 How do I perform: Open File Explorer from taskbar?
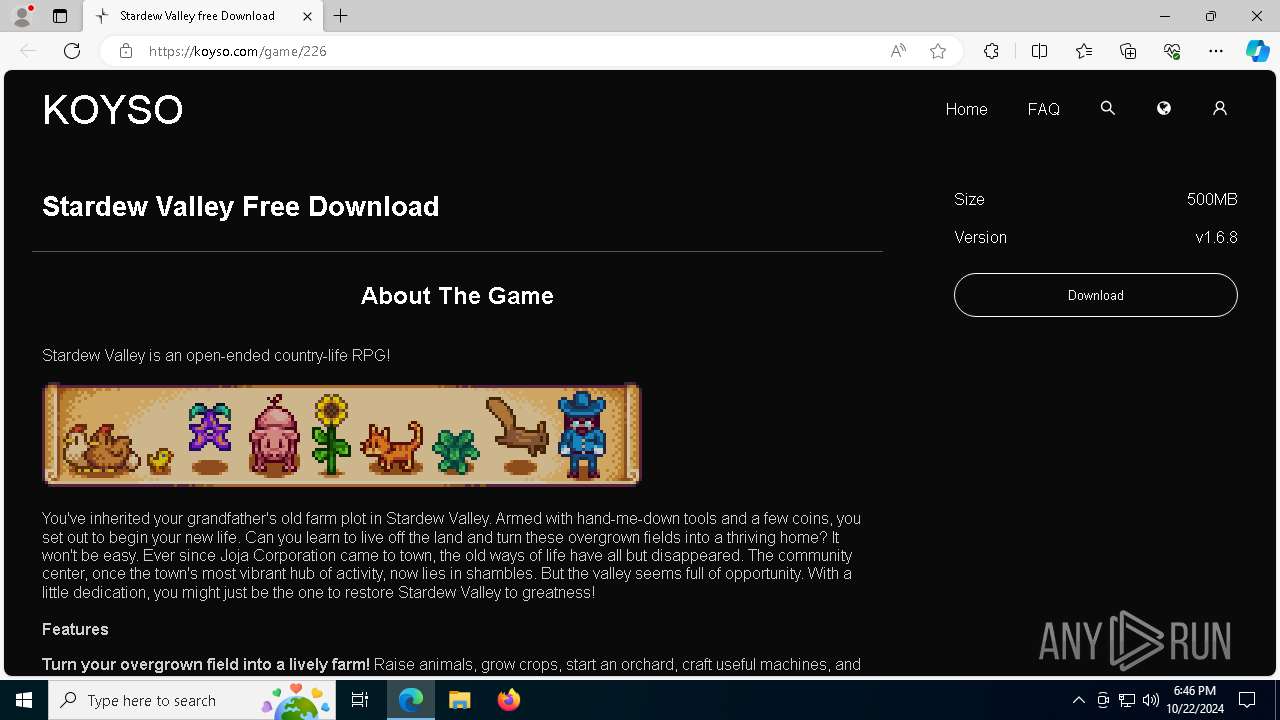coord(459,700)
